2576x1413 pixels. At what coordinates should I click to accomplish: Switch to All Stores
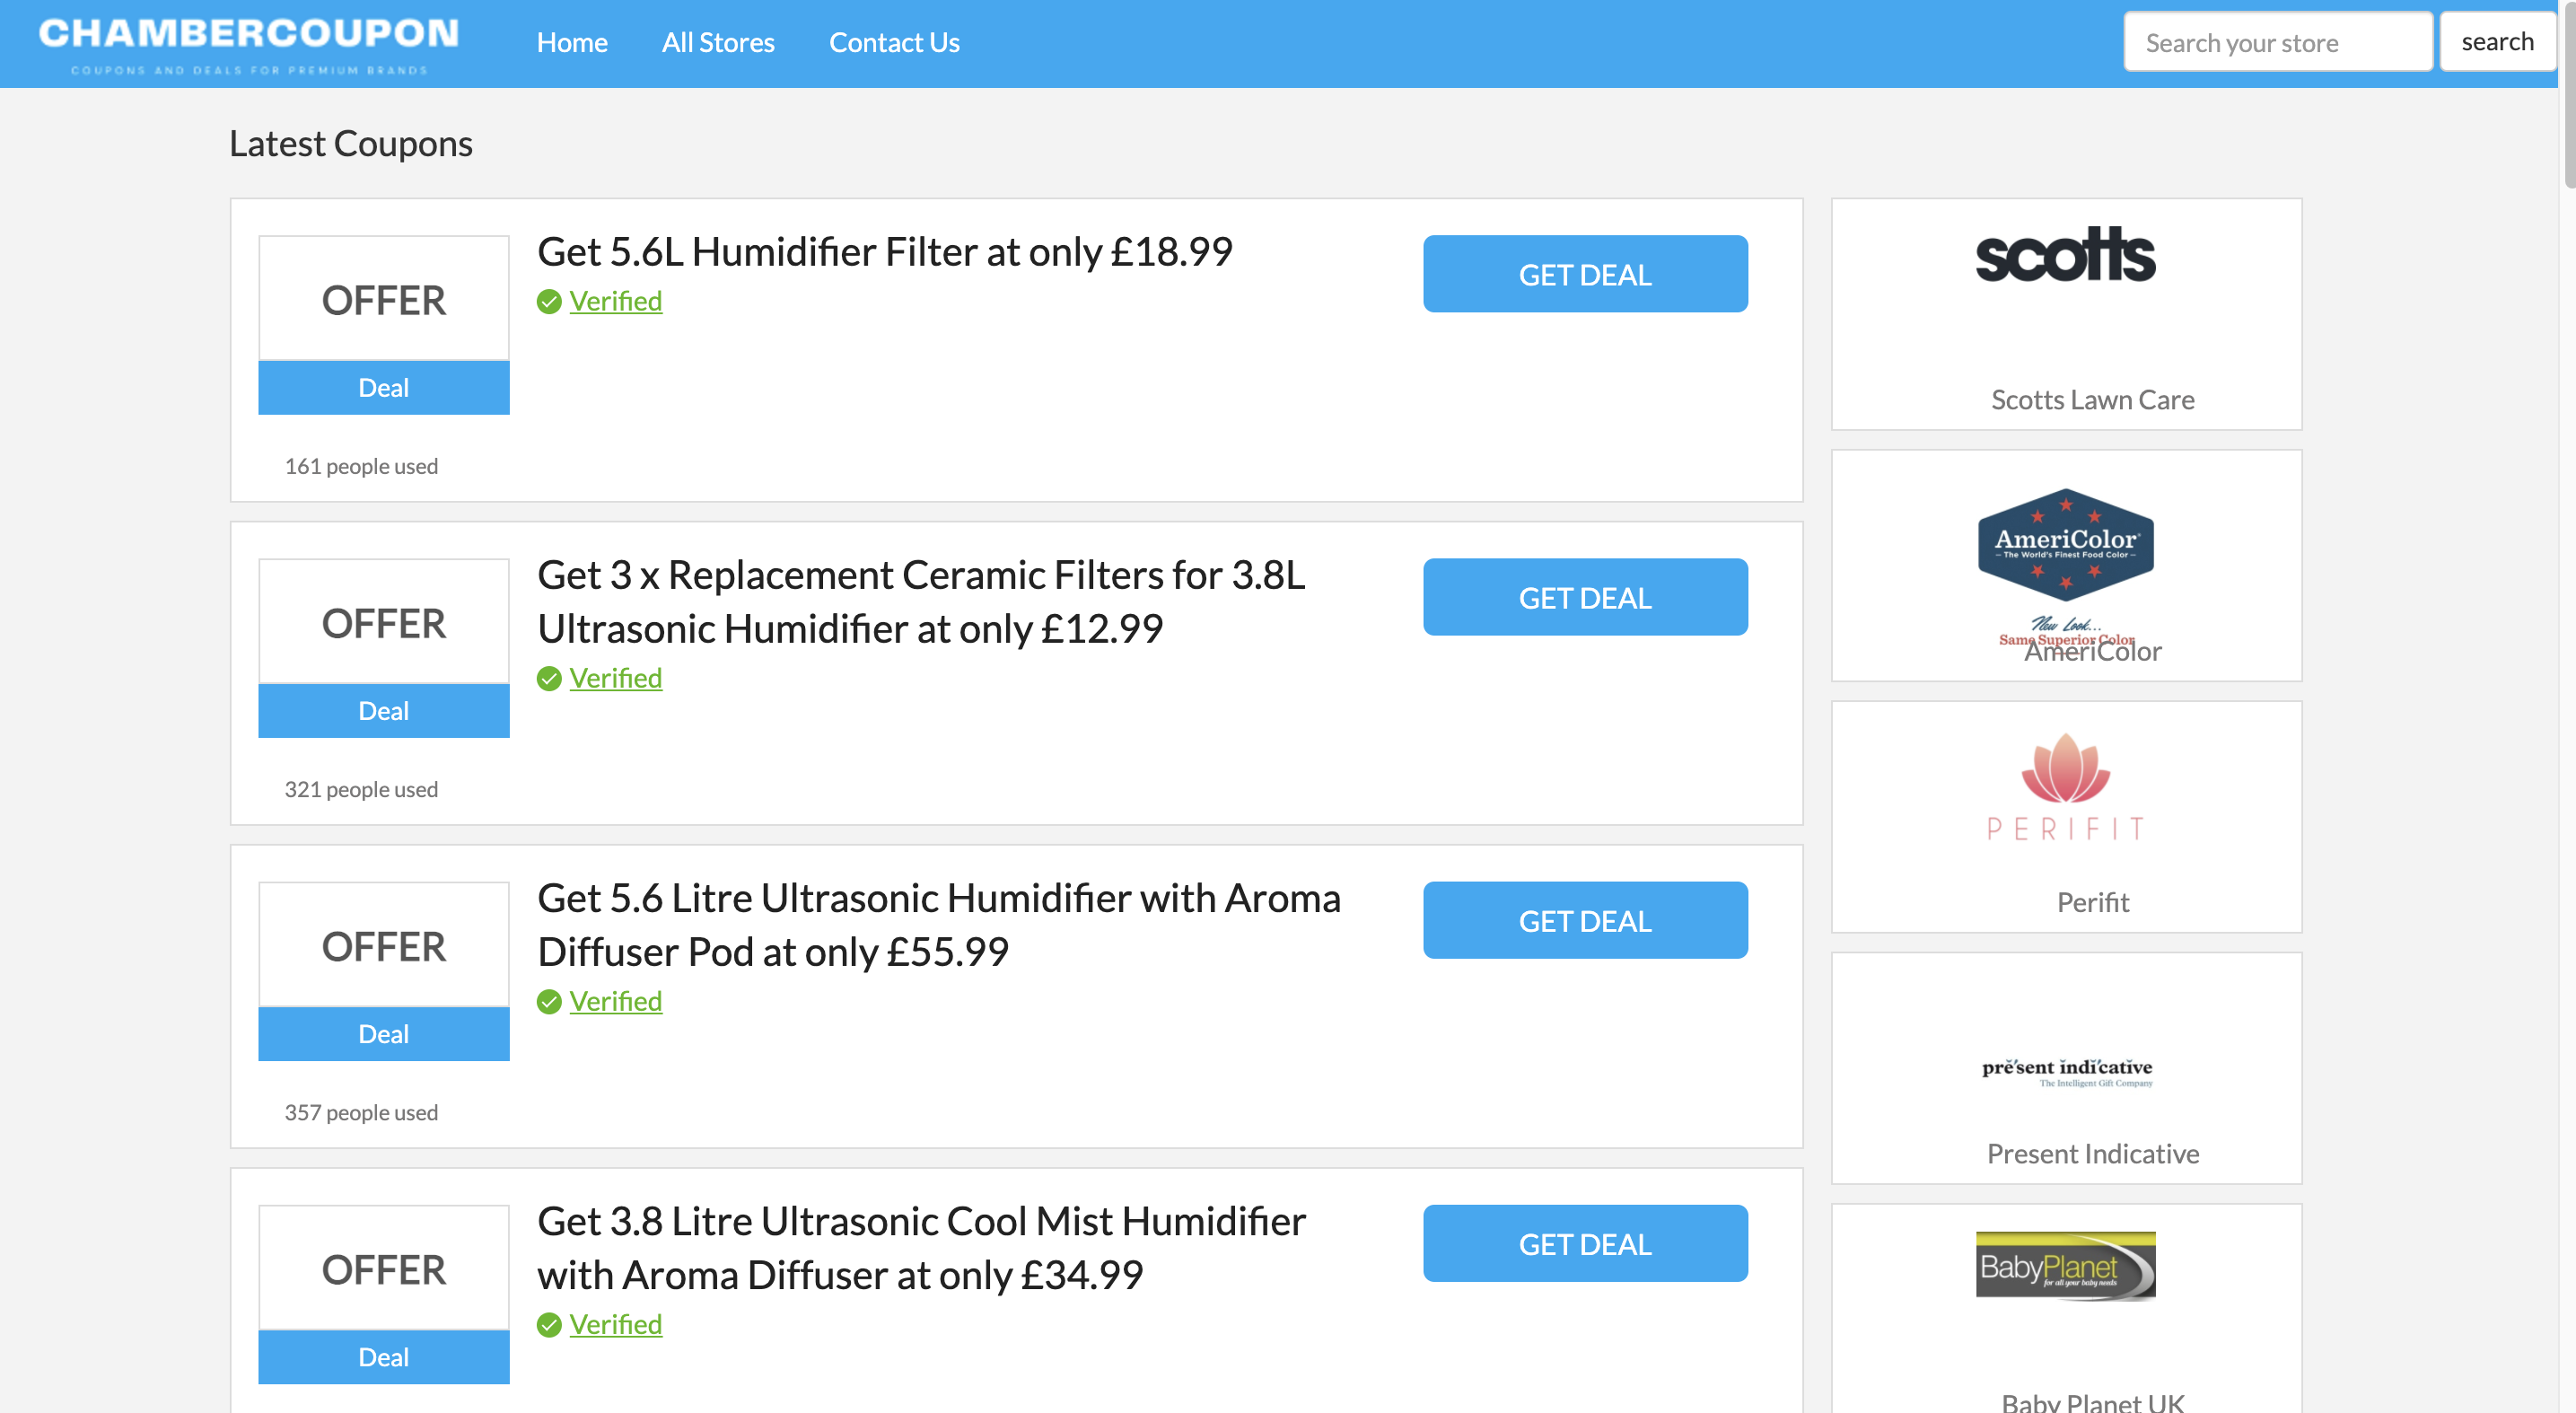tap(718, 42)
